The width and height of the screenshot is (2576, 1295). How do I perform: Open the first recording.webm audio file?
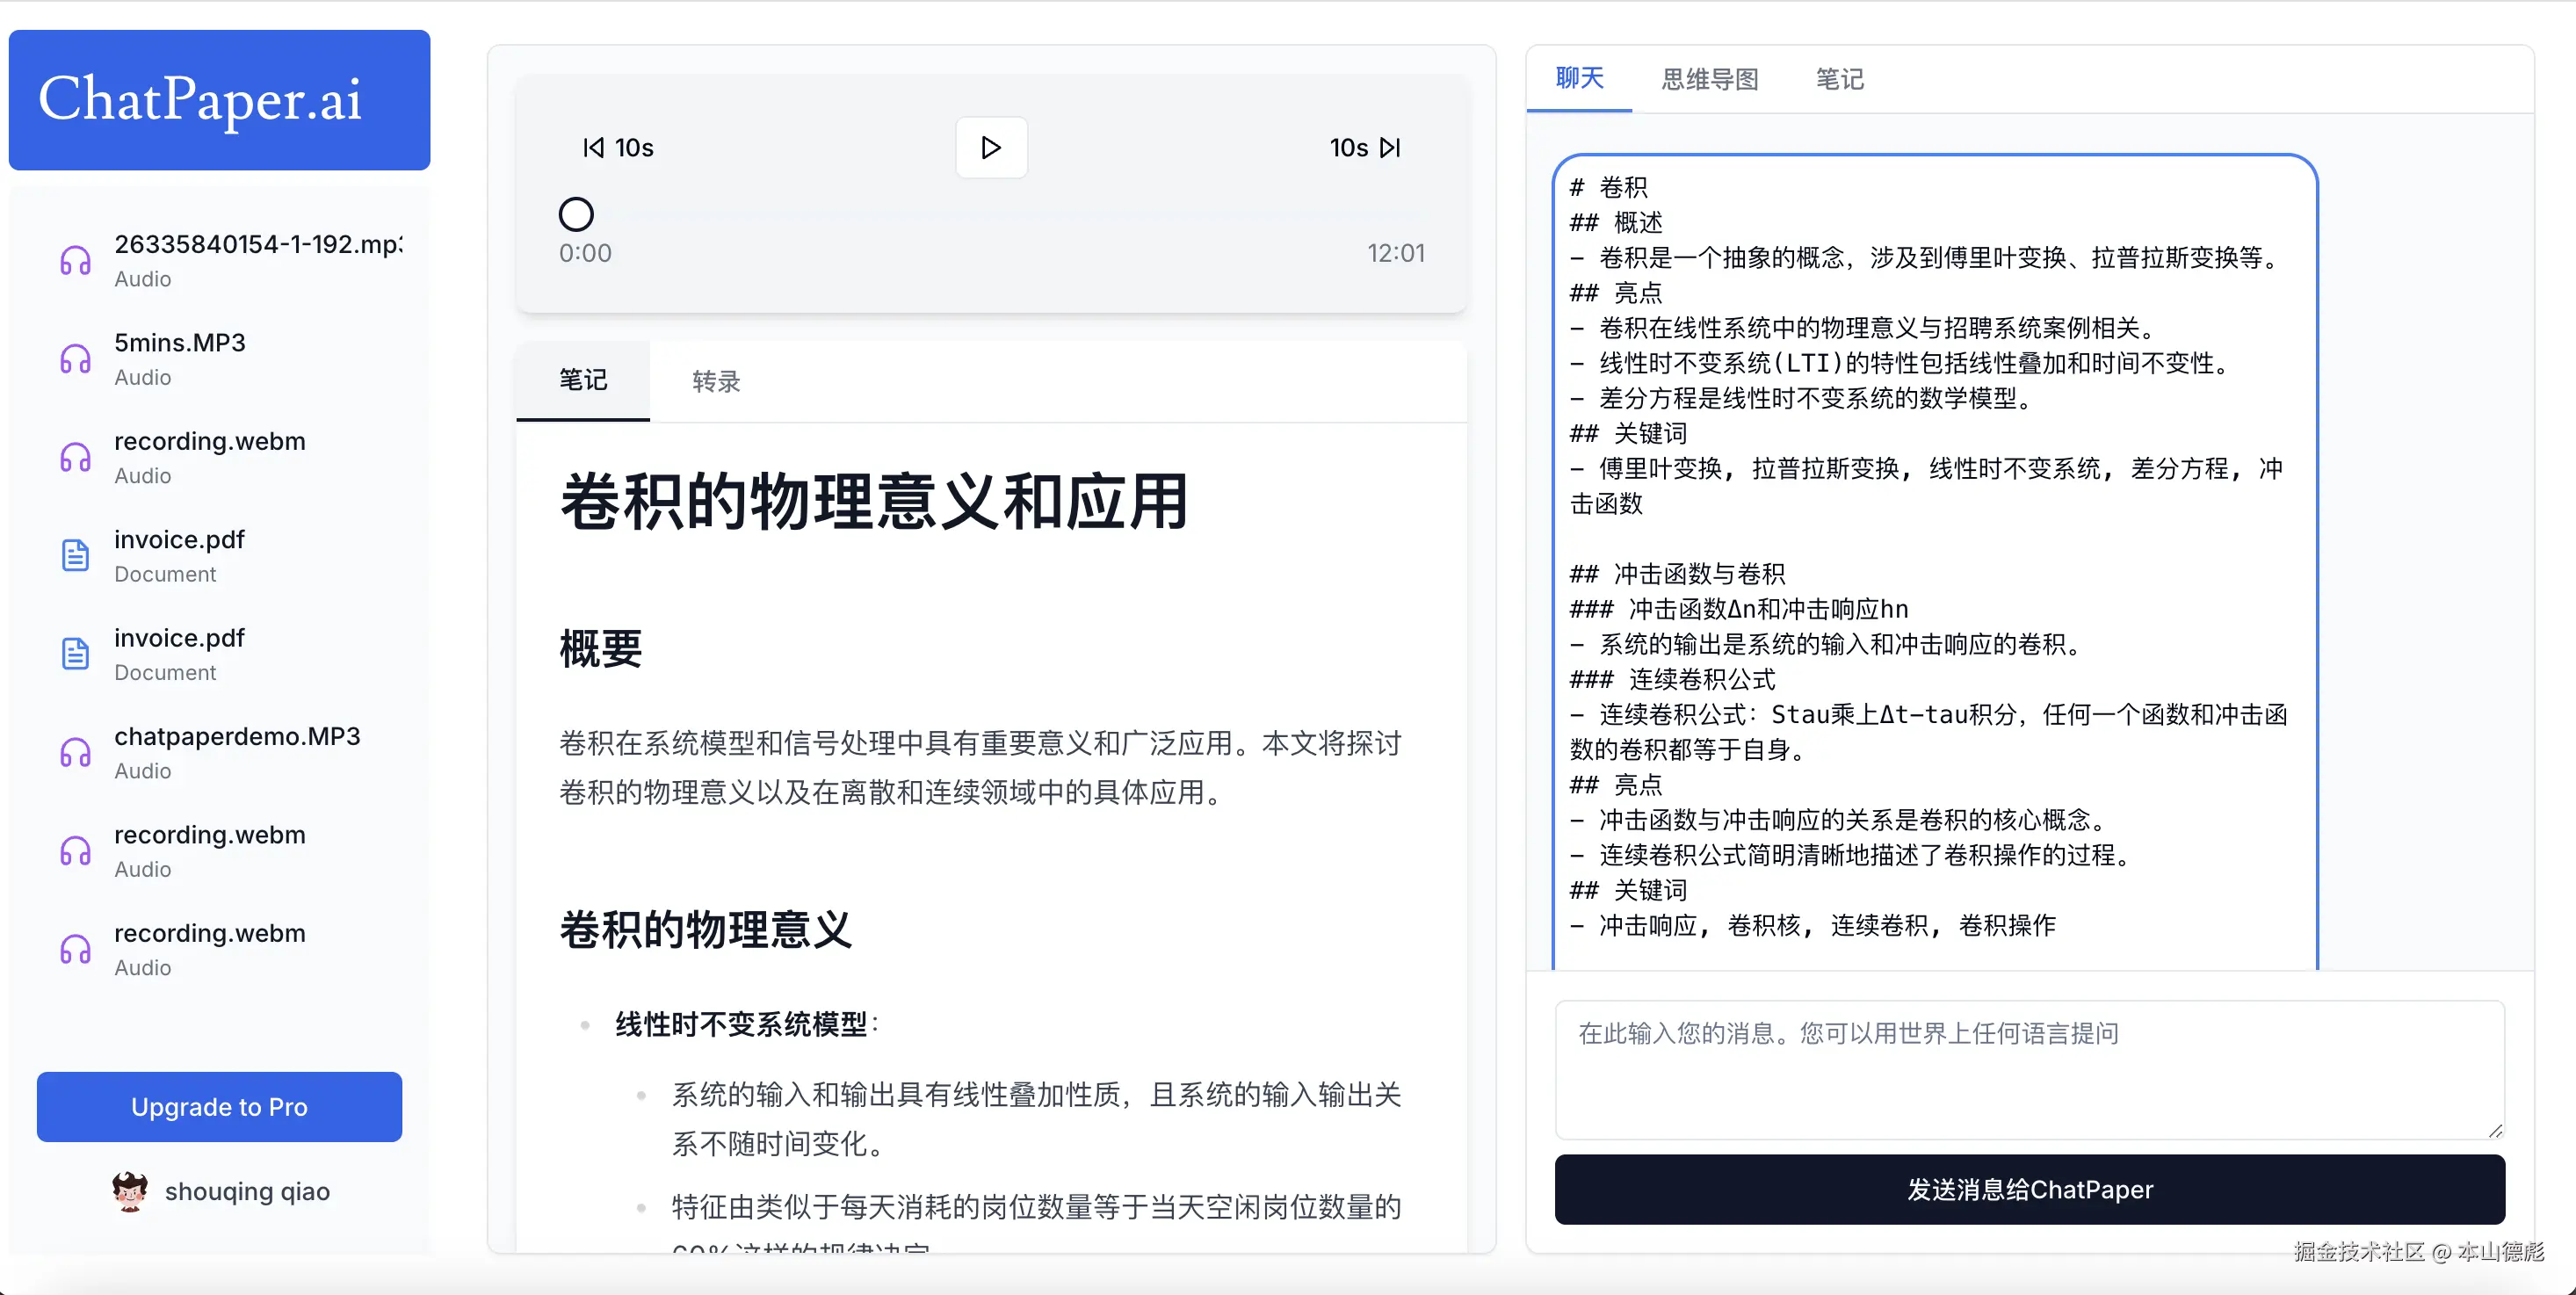[x=210, y=456]
